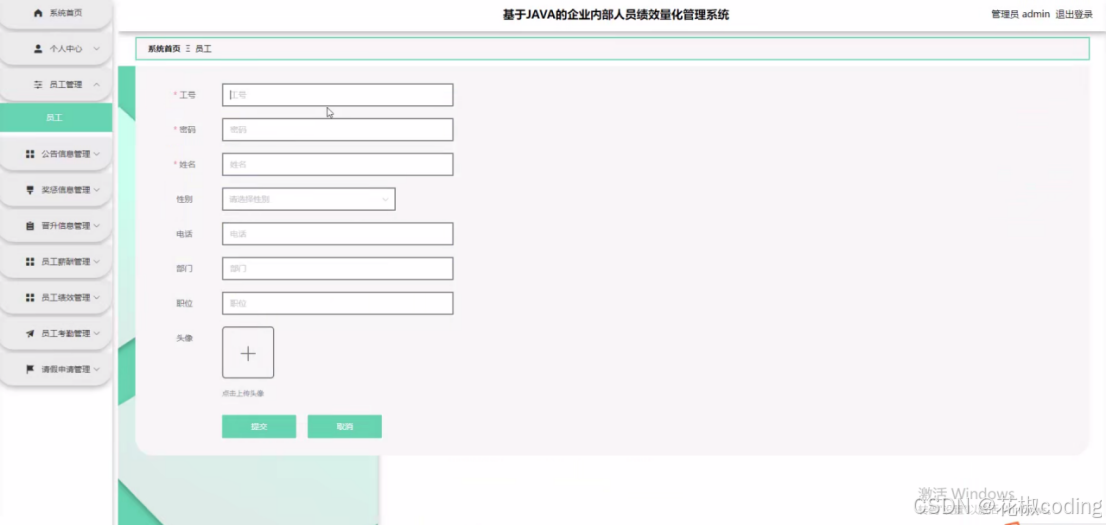Viewport: 1106px width, 526px height.
Task: Click the trophy icon beside 奖惩信息管理
Action: (30, 190)
